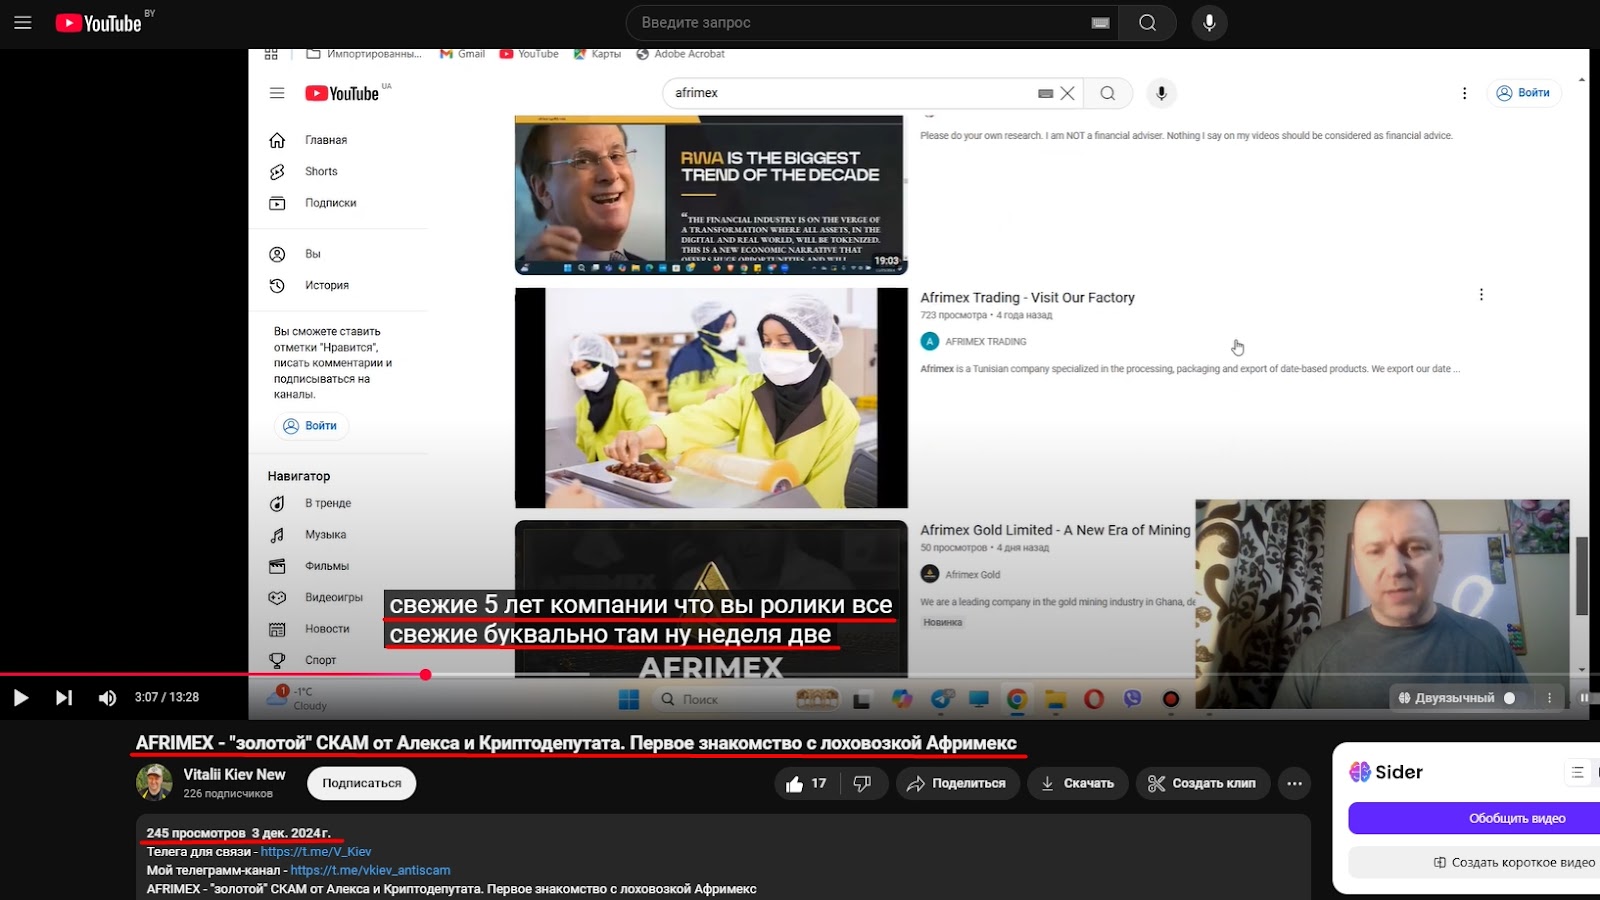Open the t.me/V_Kiev link
Screen dimensions: 1600x900
[x=316, y=852]
